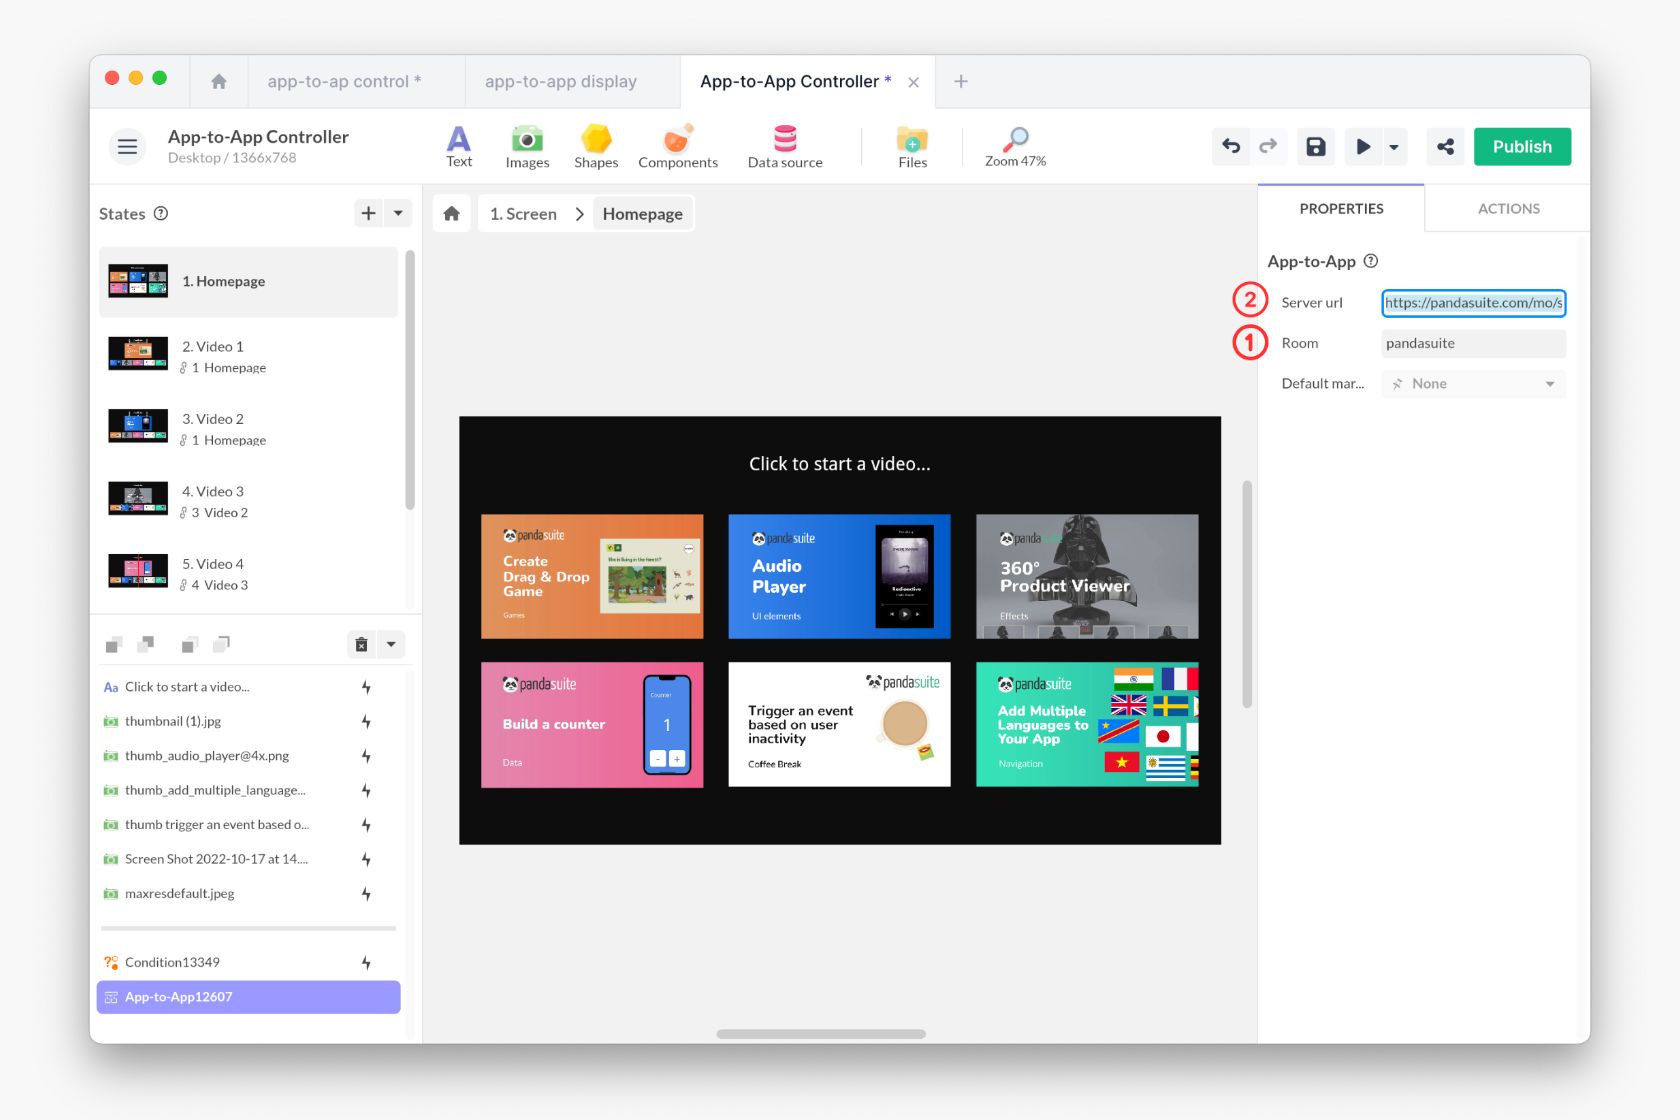Click the Share icon

click(x=1444, y=146)
